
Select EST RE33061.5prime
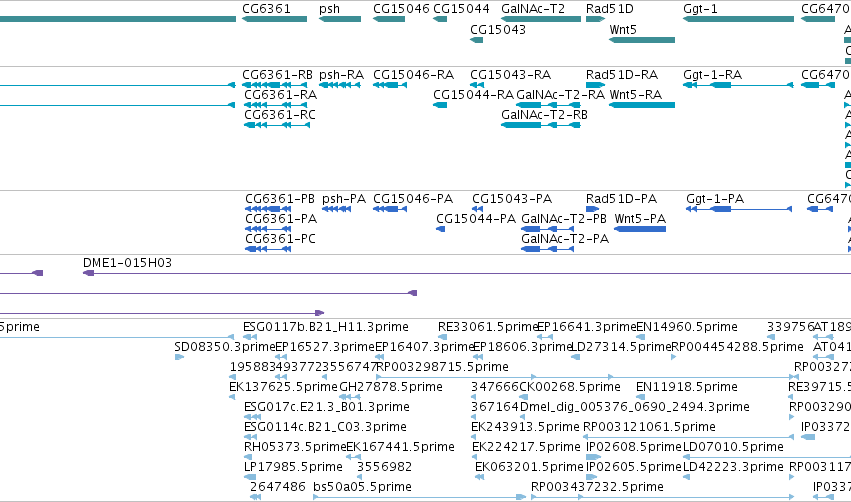(x=442, y=337)
